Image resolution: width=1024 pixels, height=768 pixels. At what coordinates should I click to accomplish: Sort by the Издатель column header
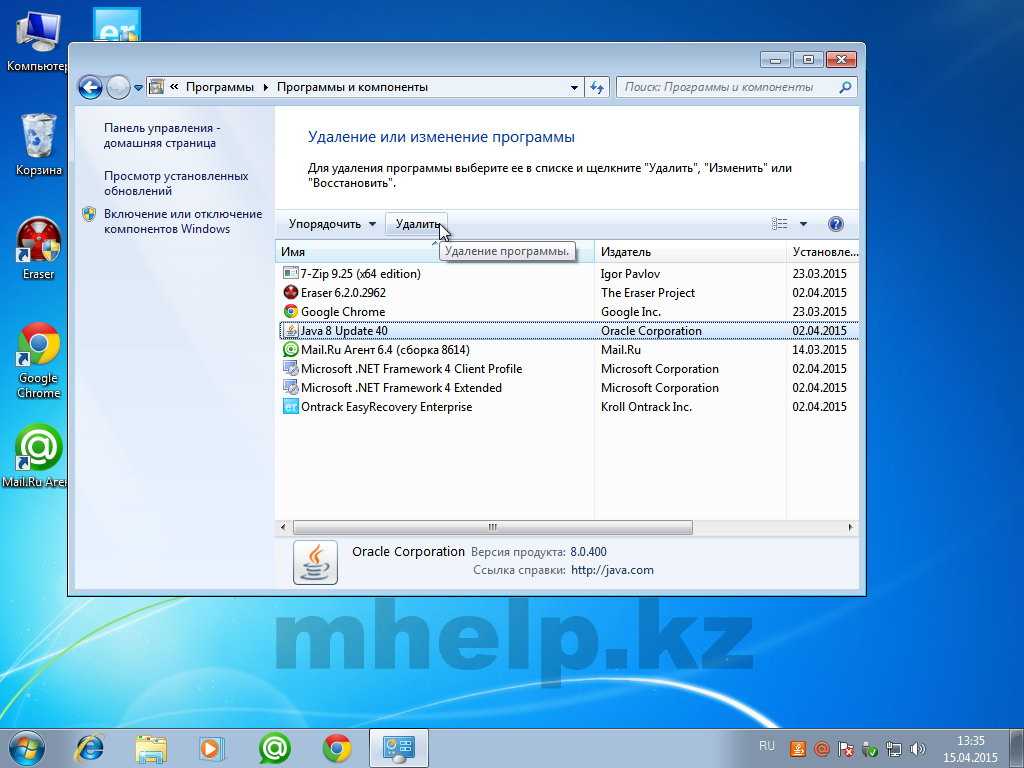[690, 251]
